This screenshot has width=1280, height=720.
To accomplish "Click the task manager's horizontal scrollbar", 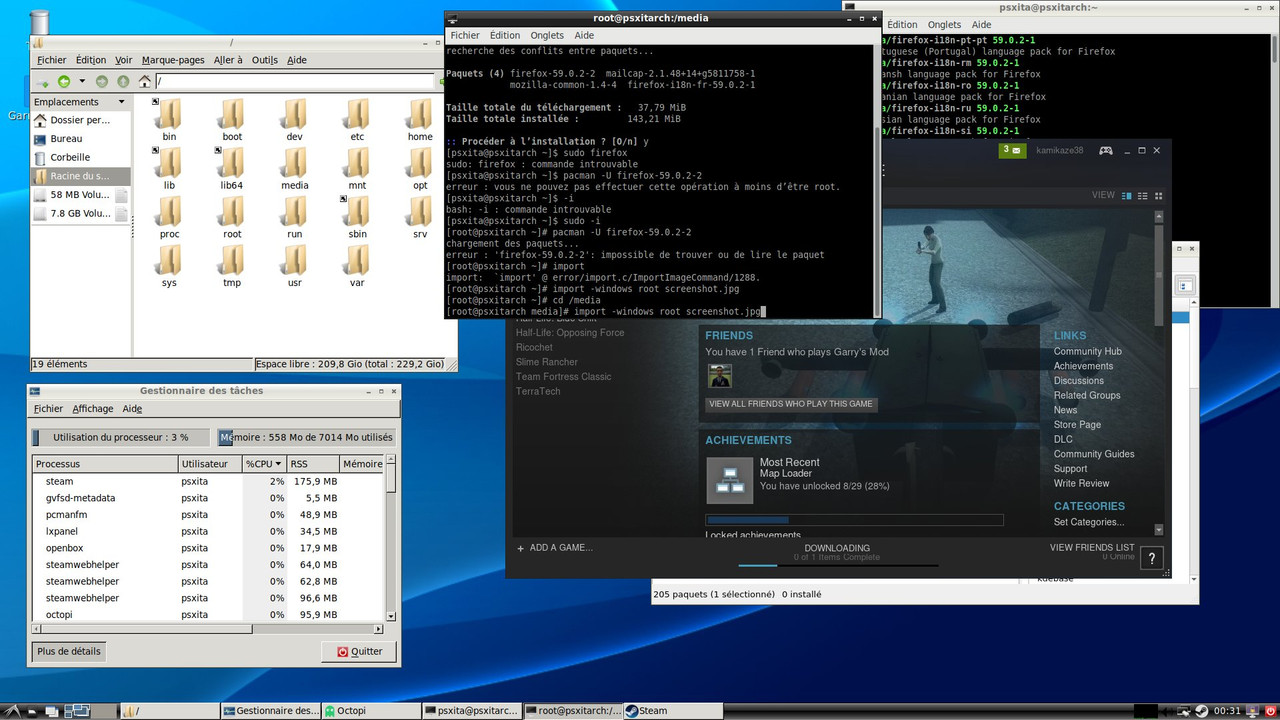I will [x=208, y=629].
